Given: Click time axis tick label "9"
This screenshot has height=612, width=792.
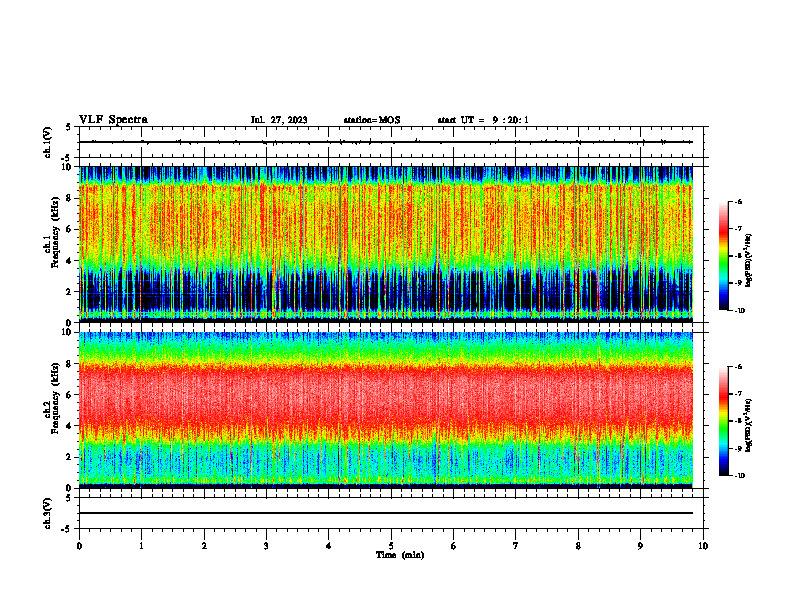Looking at the screenshot, I should pos(640,546).
